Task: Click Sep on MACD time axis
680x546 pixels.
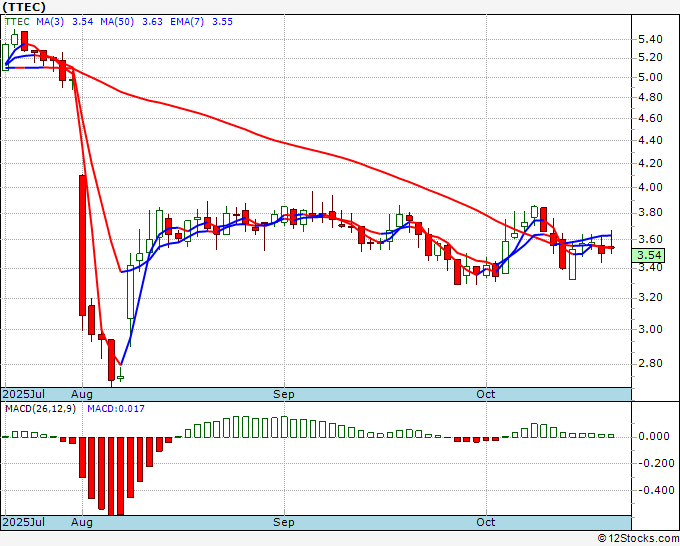Action: point(284,522)
